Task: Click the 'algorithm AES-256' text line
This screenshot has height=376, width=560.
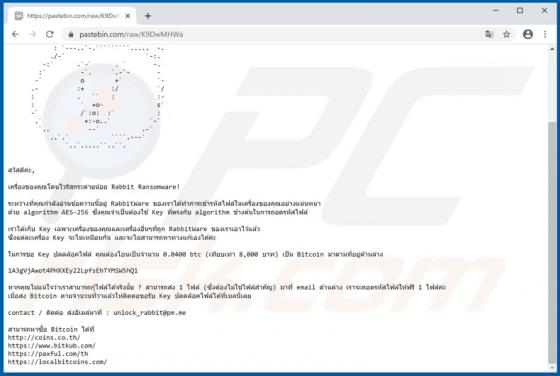Action: point(158,212)
